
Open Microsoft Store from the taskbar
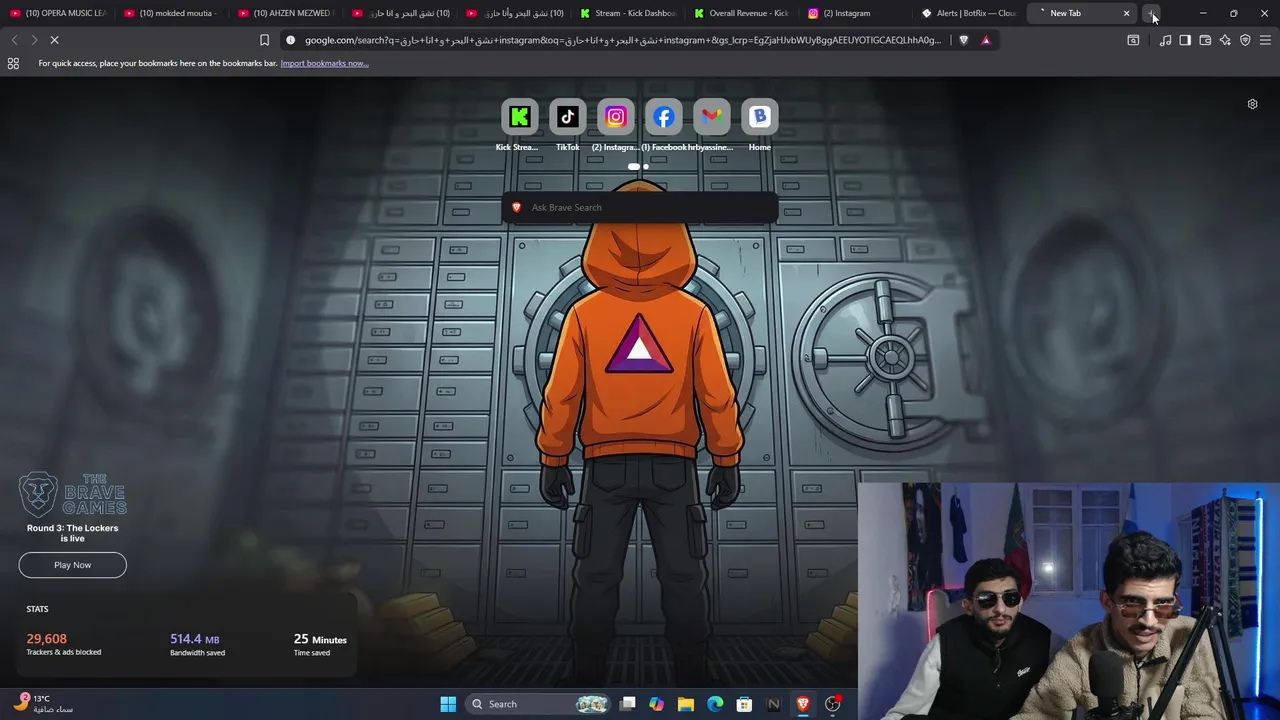(744, 704)
